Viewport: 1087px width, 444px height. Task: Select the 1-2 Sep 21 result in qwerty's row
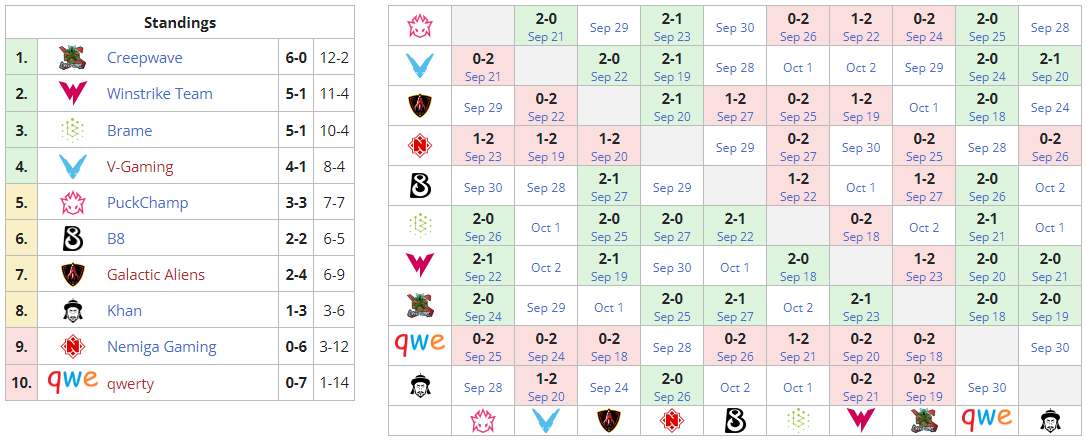798,347
